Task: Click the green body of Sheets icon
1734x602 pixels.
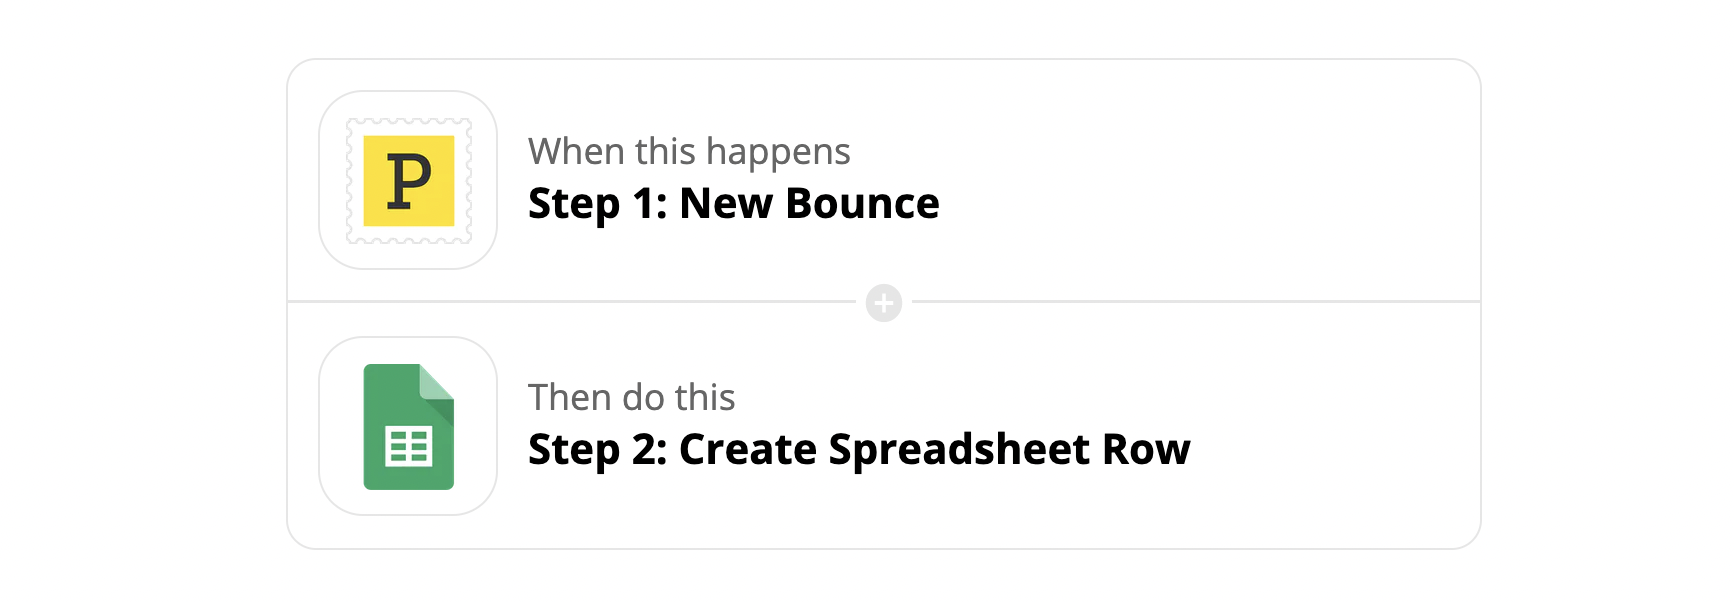Action: tap(385, 400)
